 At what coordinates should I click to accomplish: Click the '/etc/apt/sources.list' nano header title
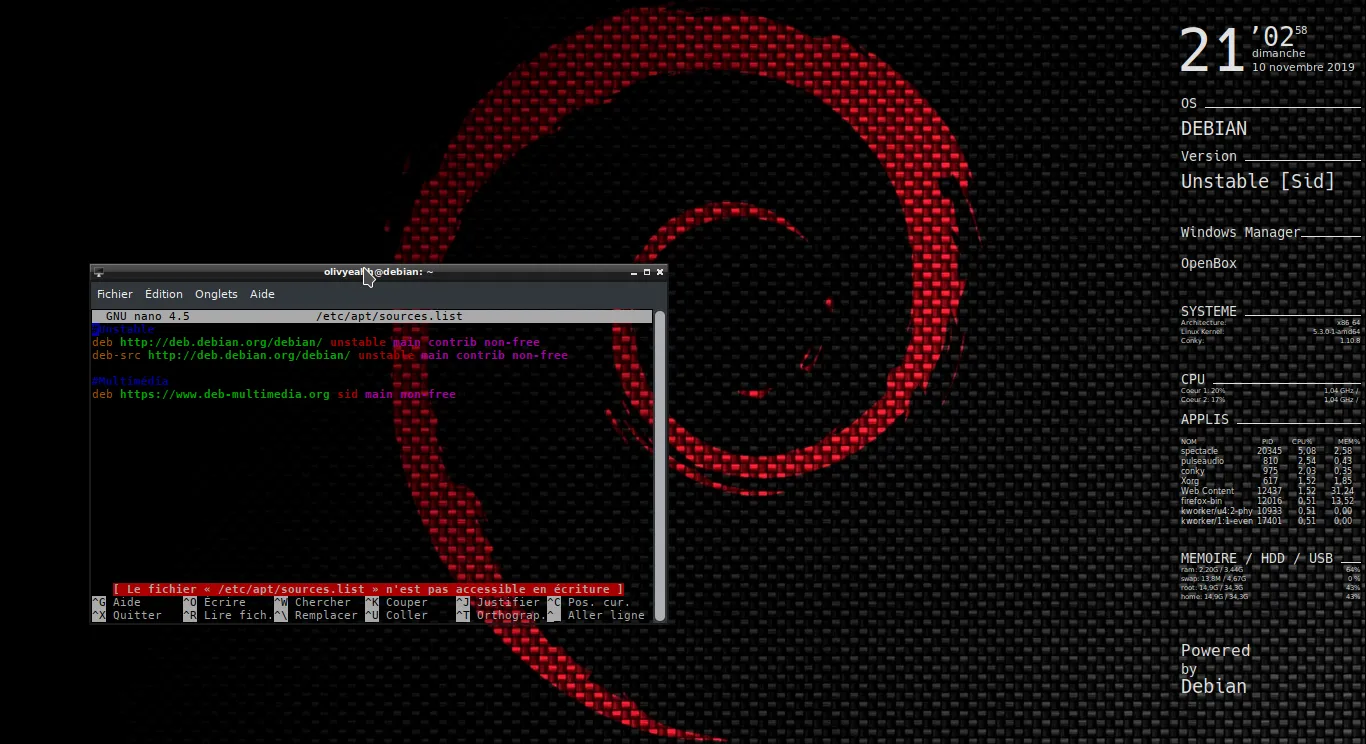click(x=389, y=316)
